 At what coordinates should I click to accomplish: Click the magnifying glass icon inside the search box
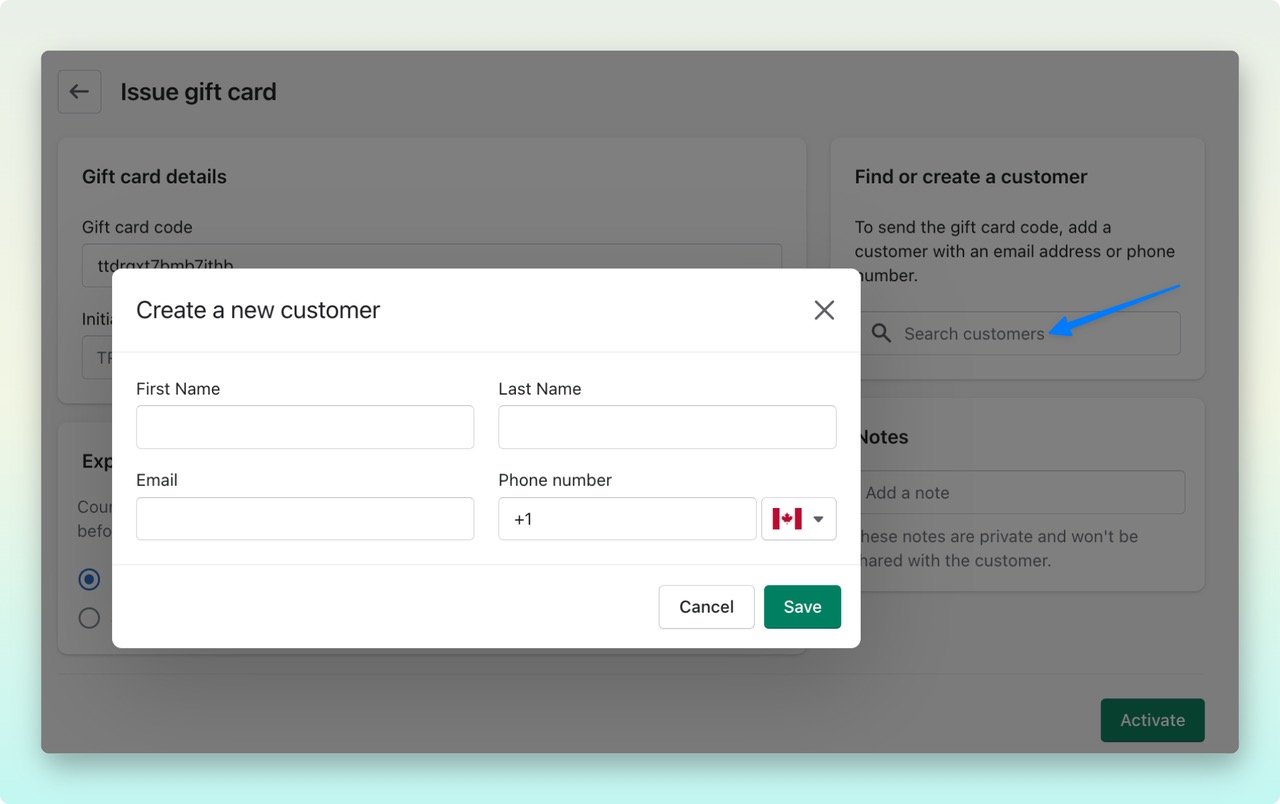click(x=881, y=333)
